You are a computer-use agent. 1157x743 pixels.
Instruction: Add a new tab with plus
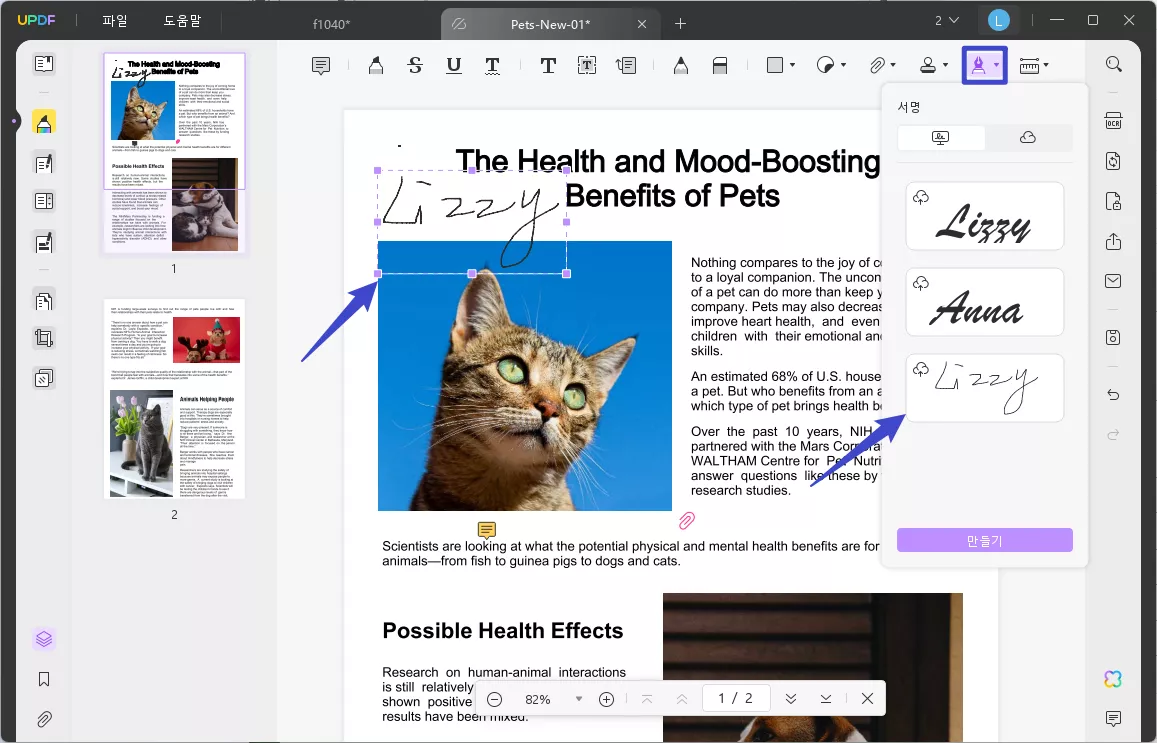coord(680,24)
